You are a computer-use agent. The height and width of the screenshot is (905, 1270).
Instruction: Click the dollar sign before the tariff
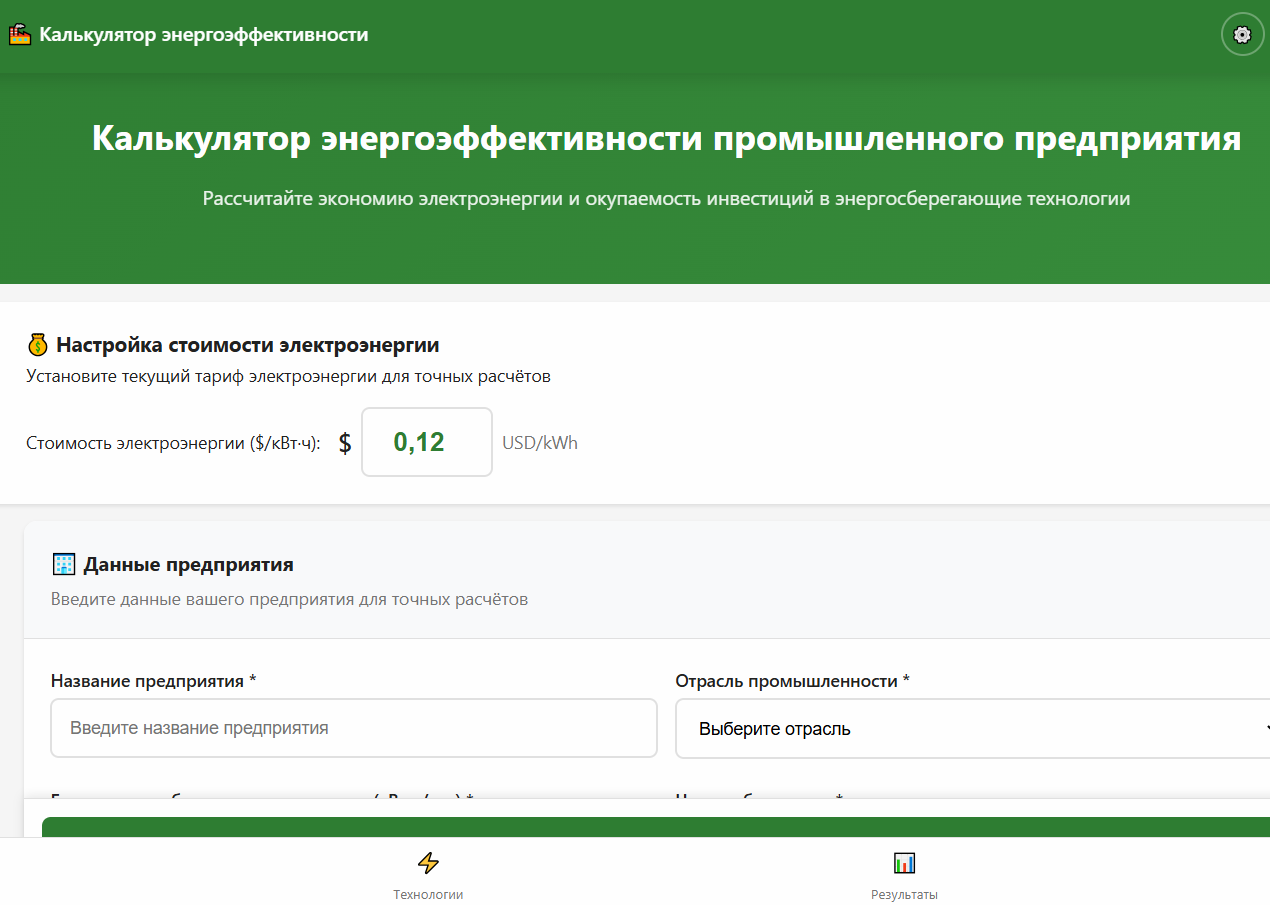pyautogui.click(x=345, y=443)
